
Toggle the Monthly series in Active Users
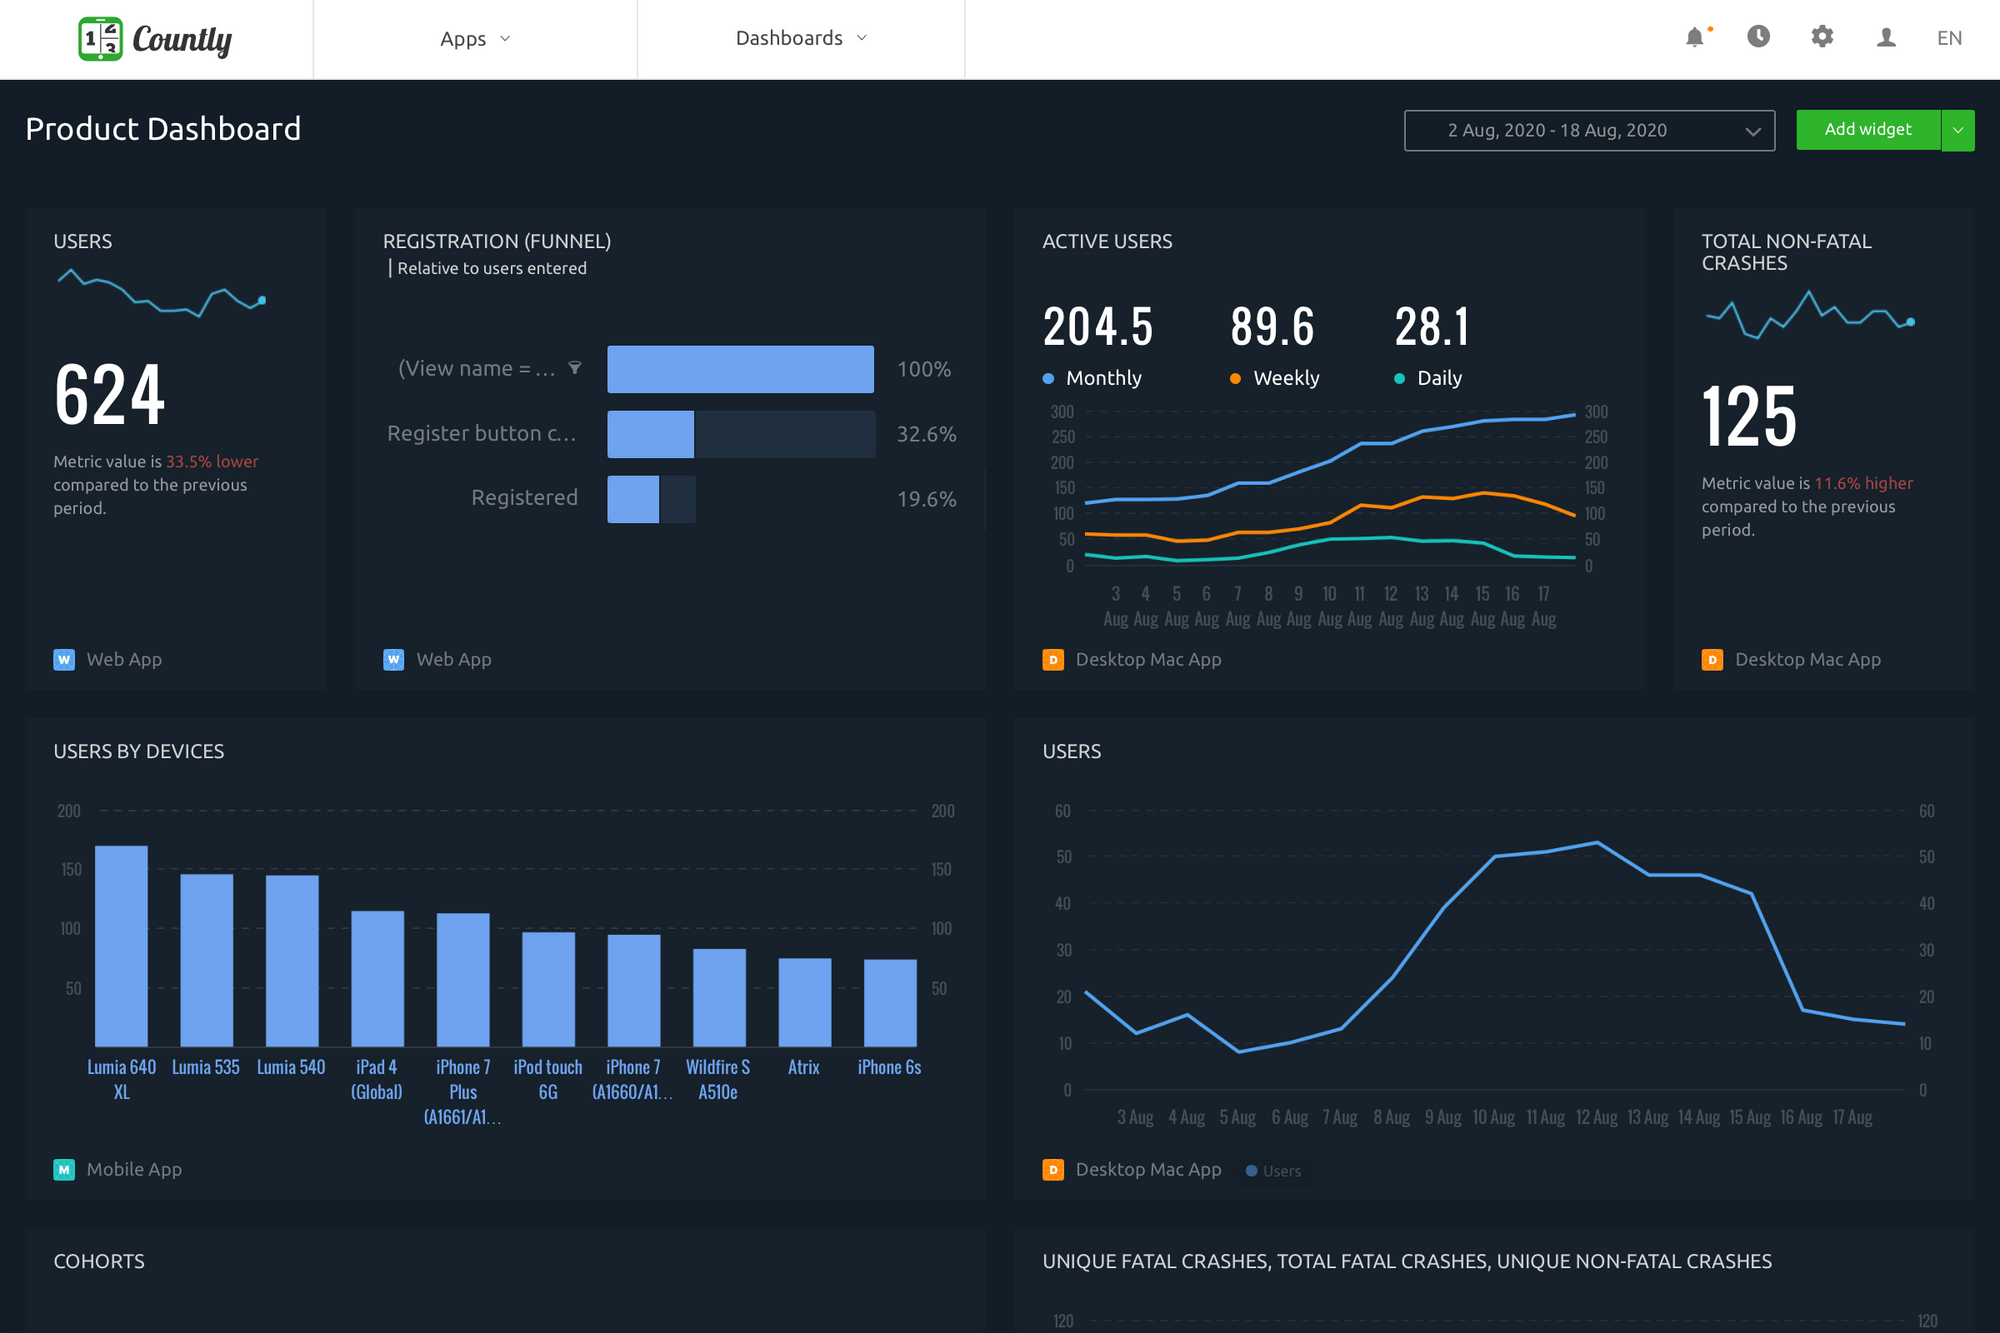click(x=1094, y=377)
